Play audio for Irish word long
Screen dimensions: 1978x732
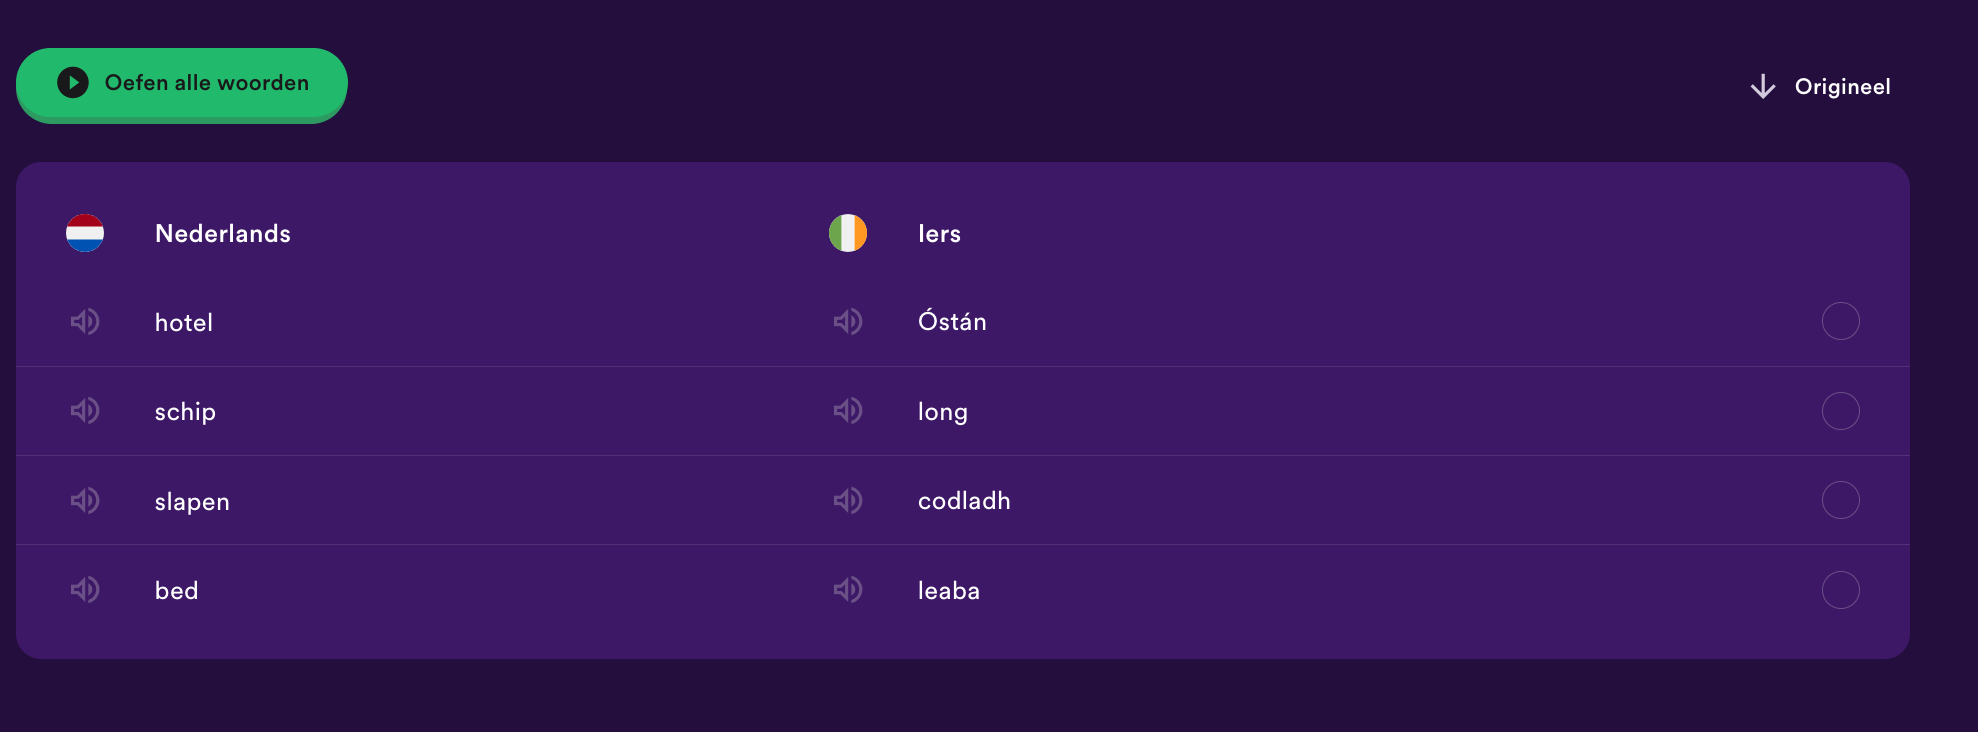[x=848, y=410]
